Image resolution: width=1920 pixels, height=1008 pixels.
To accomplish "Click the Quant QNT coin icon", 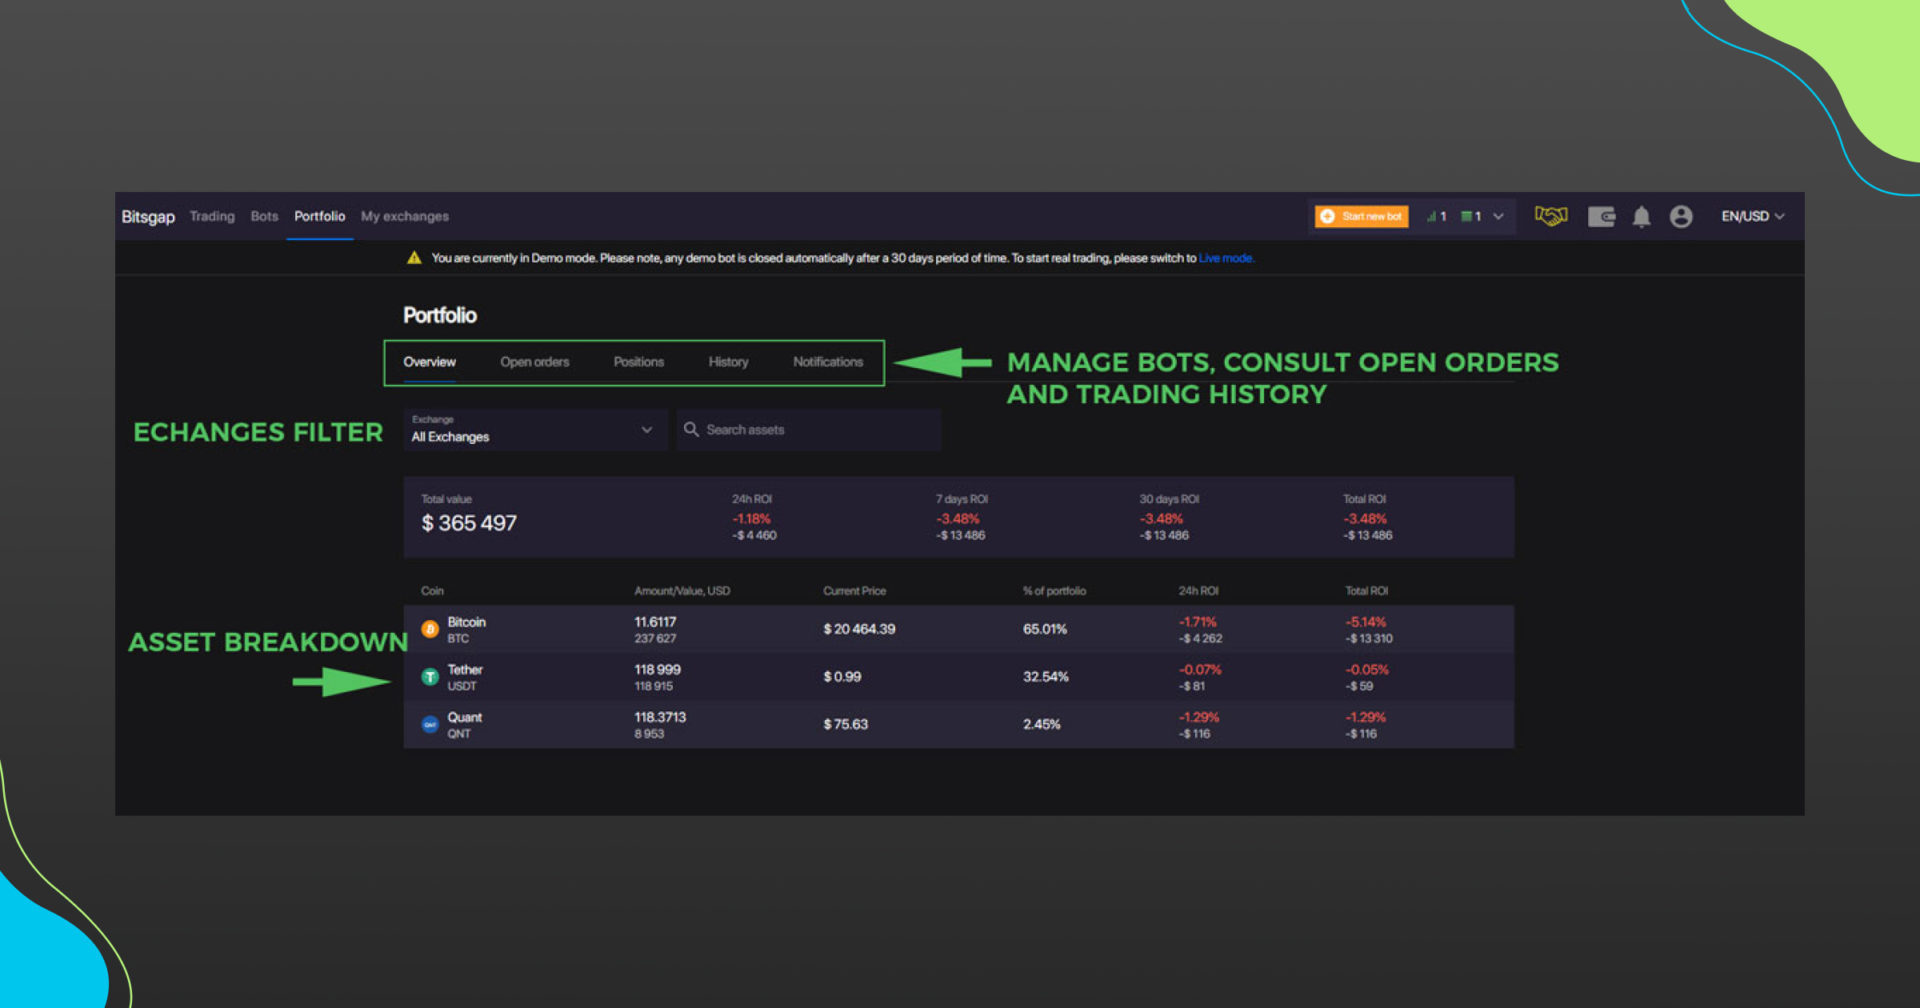I will point(430,724).
